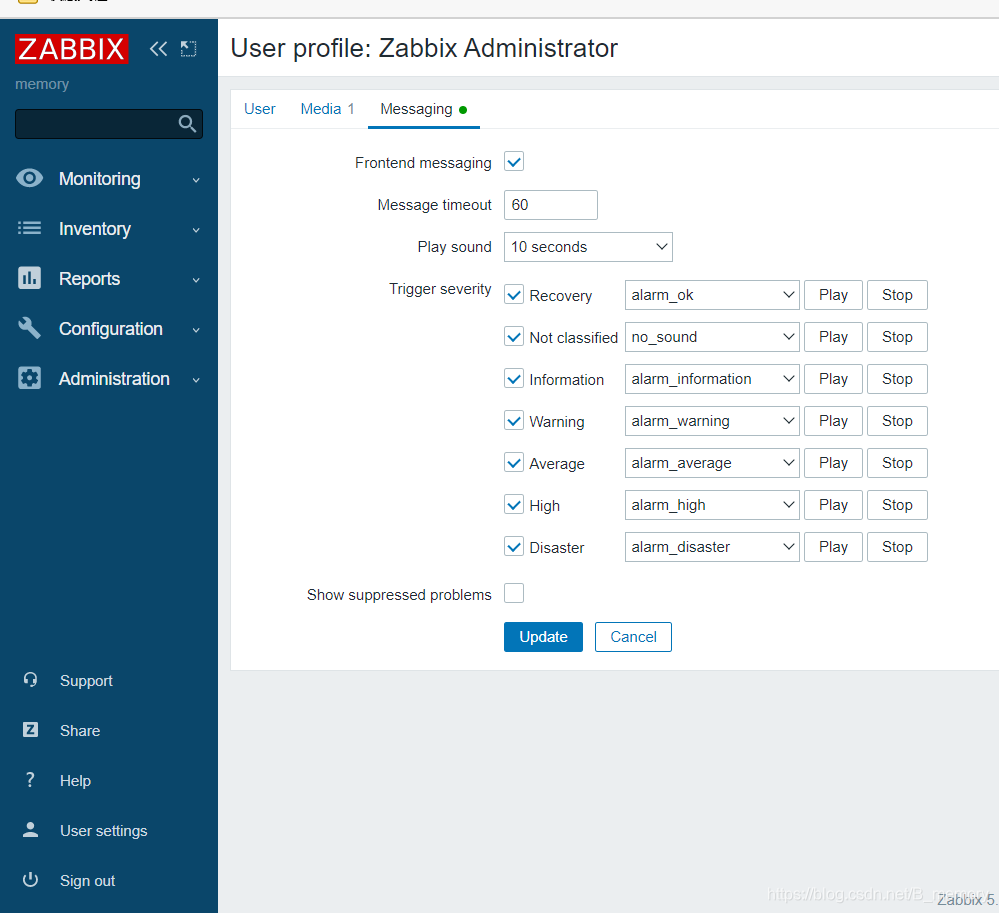This screenshot has height=913, width=999.
Task: Open the User settings link
Action: click(103, 831)
